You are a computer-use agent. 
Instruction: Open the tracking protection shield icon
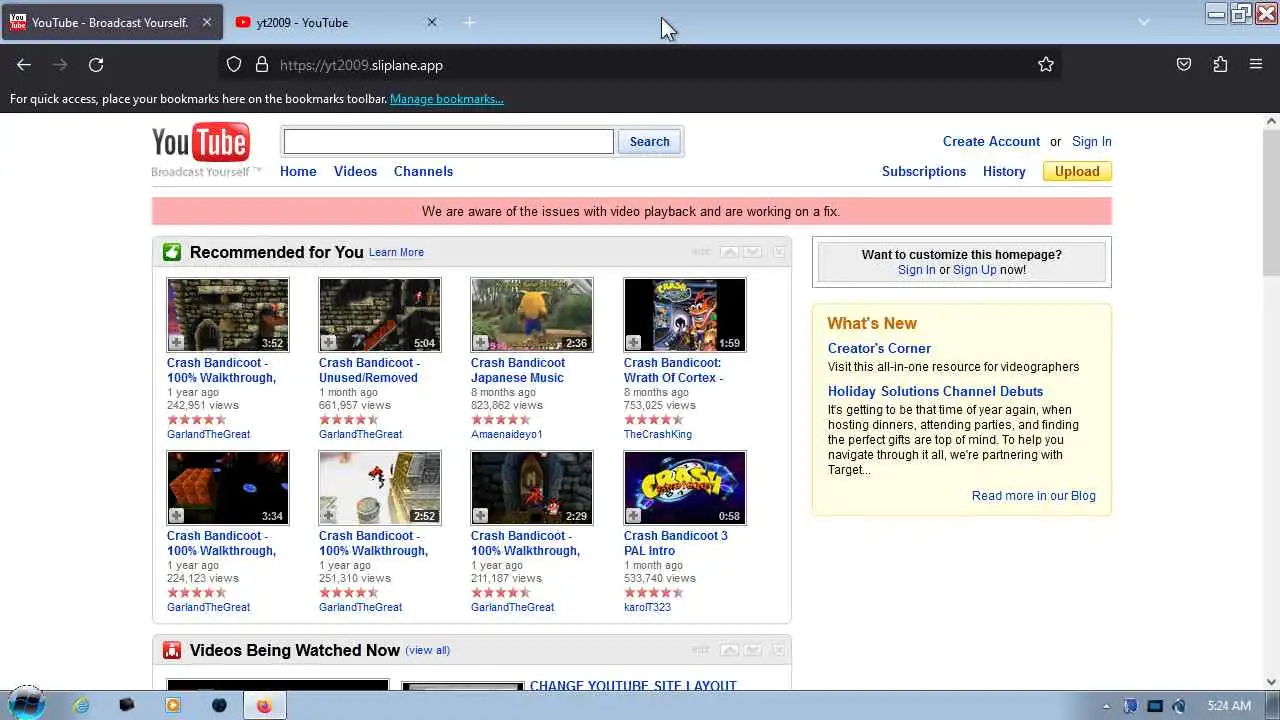tap(234, 65)
